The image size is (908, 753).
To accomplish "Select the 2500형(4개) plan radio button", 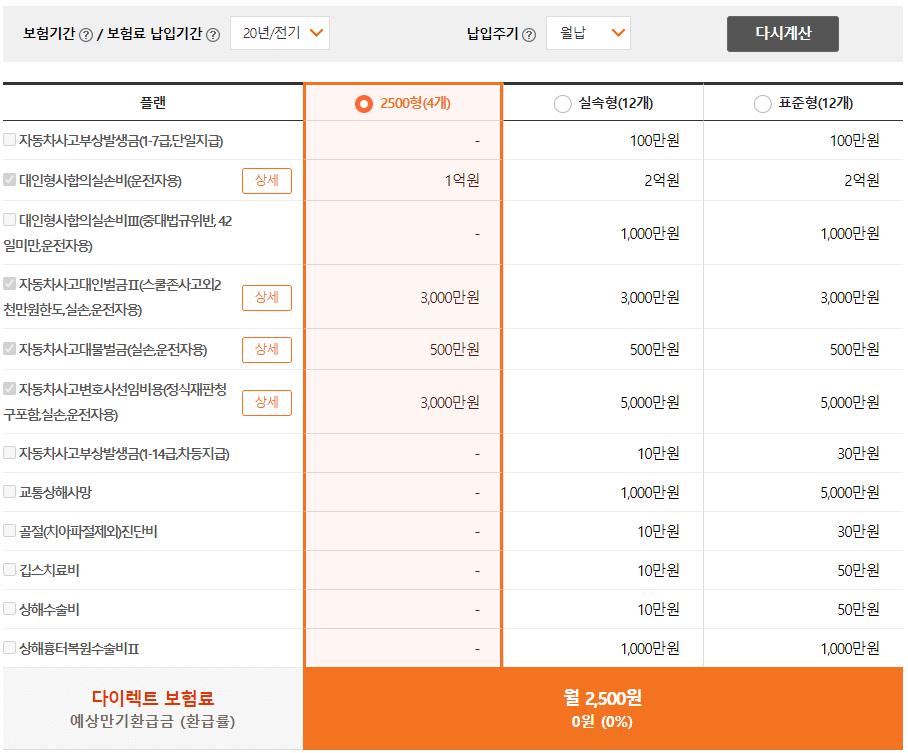I will pyautogui.click(x=364, y=104).
